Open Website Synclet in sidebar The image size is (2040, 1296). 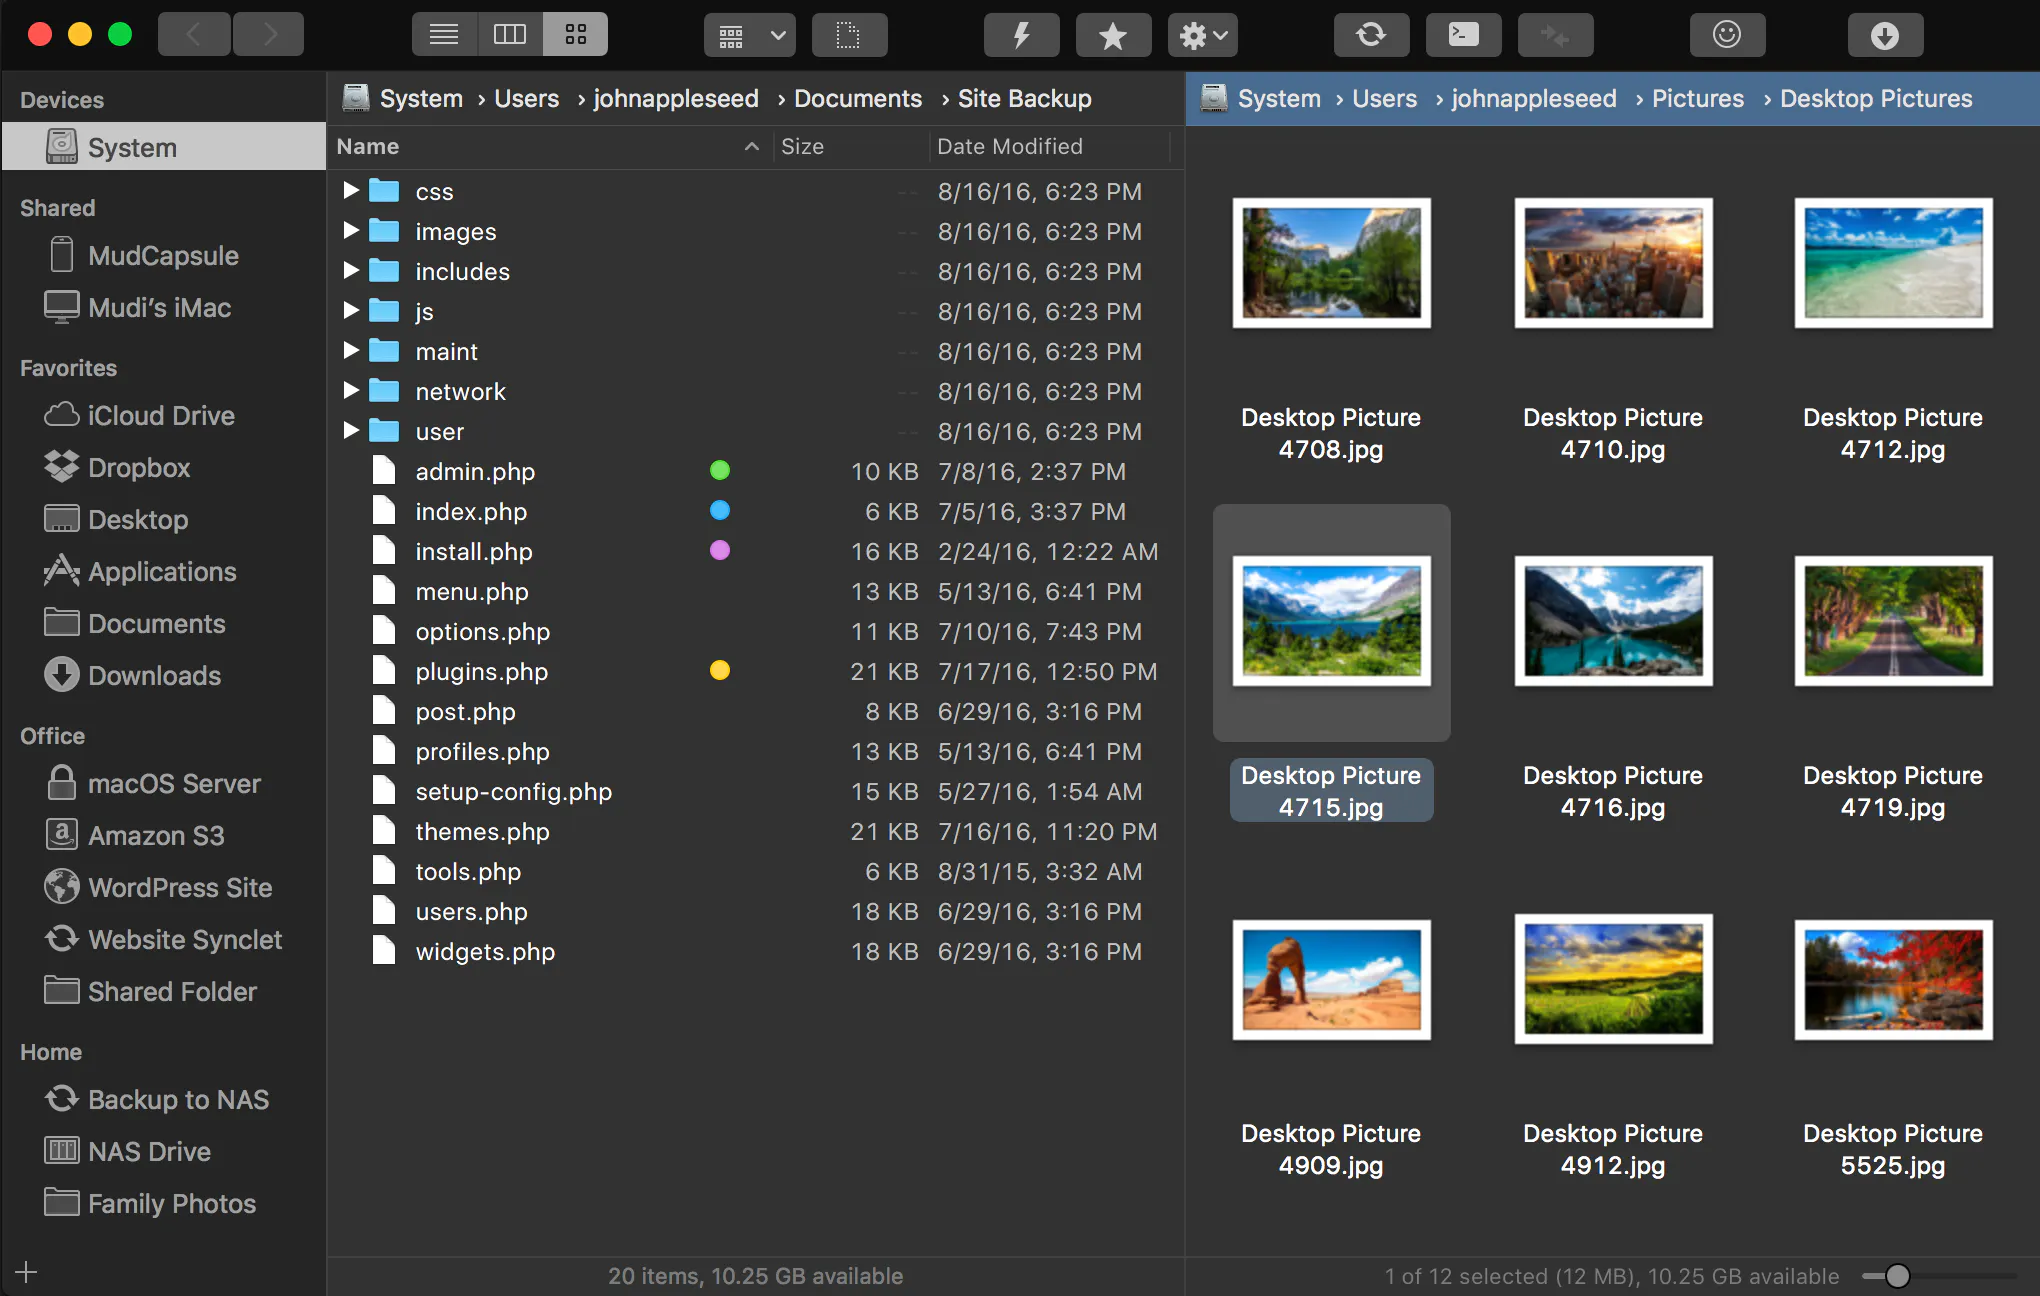164,939
